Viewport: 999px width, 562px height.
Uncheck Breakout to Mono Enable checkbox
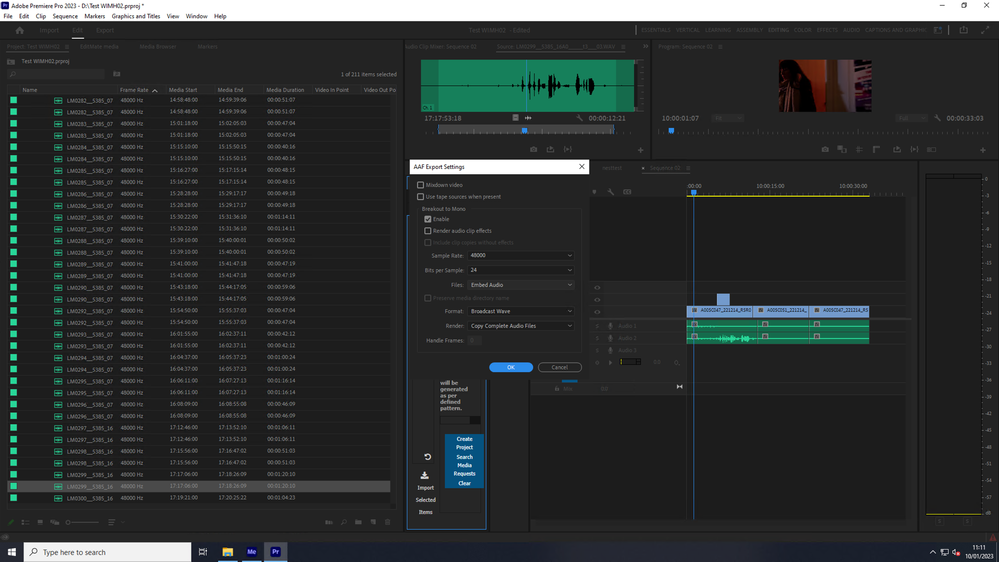(x=428, y=219)
